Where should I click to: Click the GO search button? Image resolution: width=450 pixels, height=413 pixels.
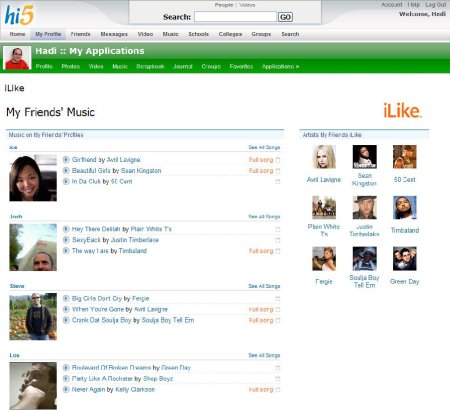click(x=285, y=17)
